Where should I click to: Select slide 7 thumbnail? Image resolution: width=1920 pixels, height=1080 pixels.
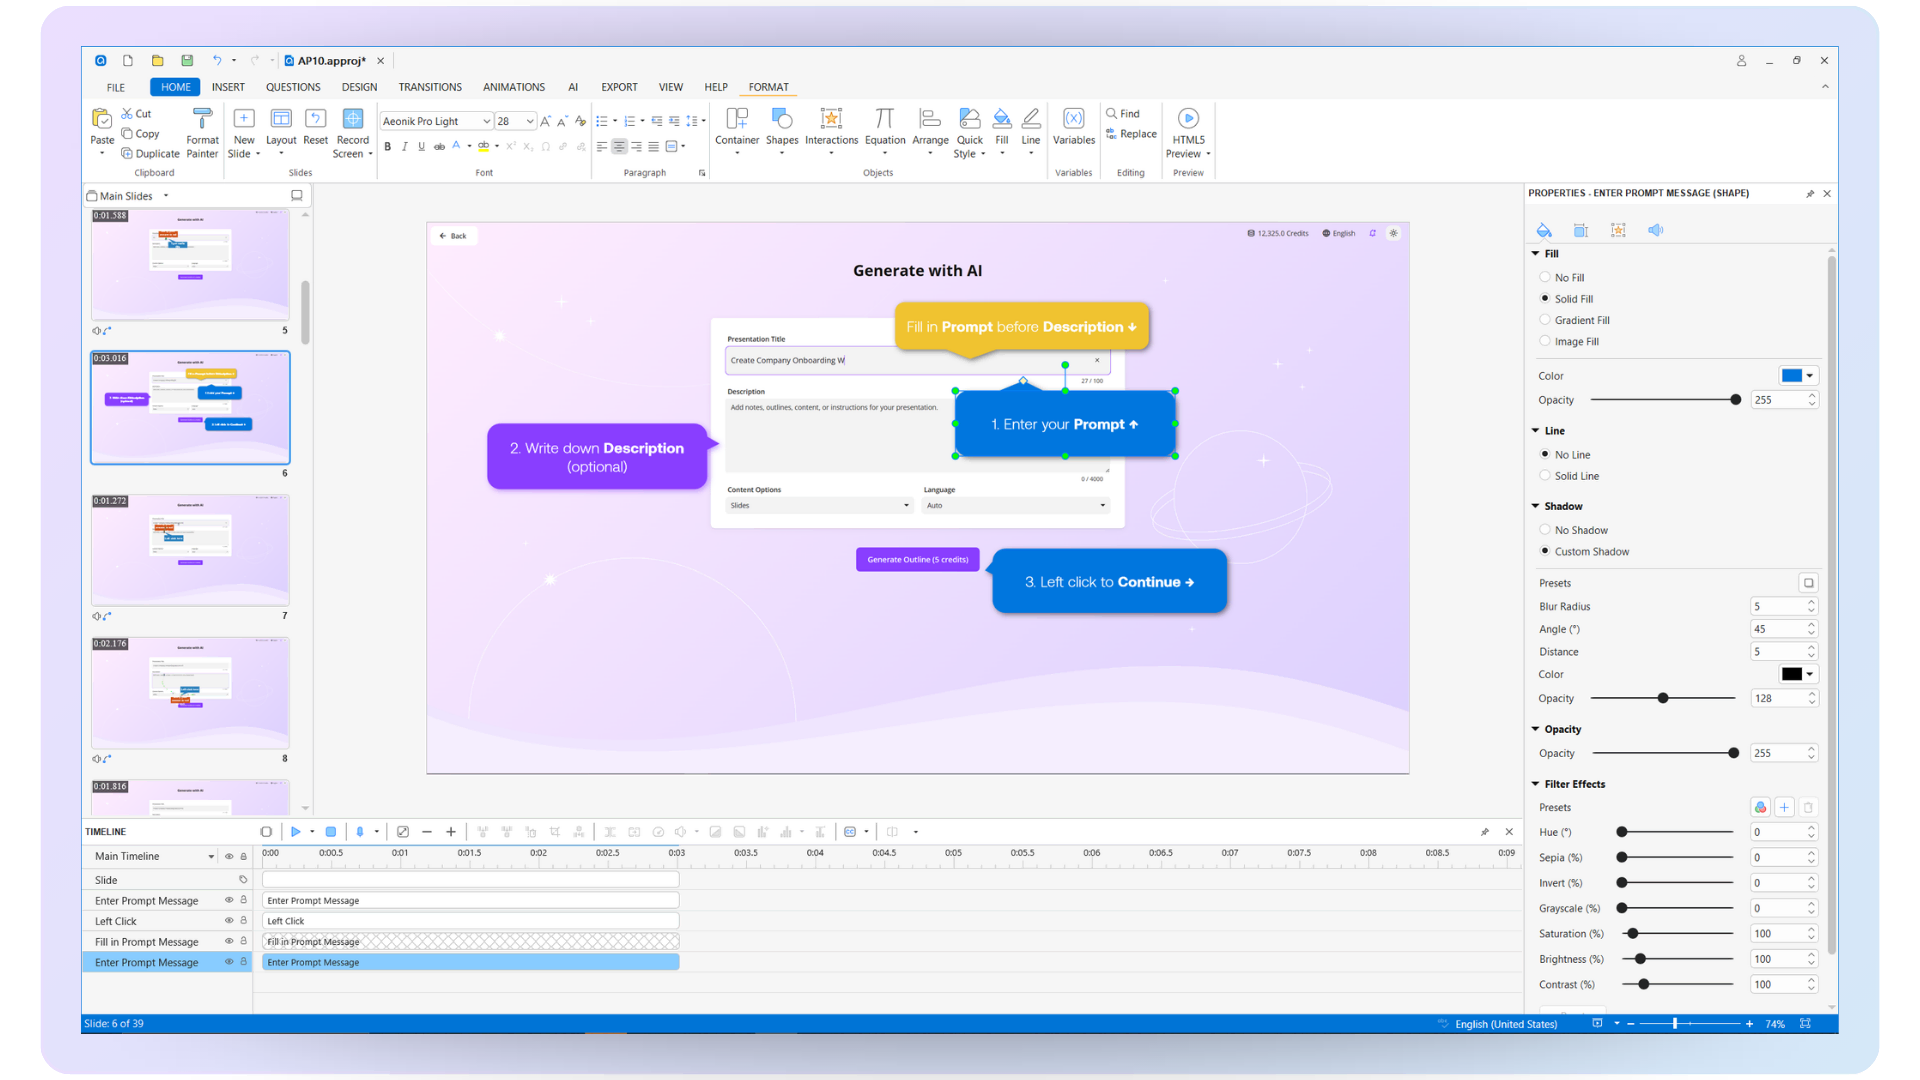click(190, 549)
